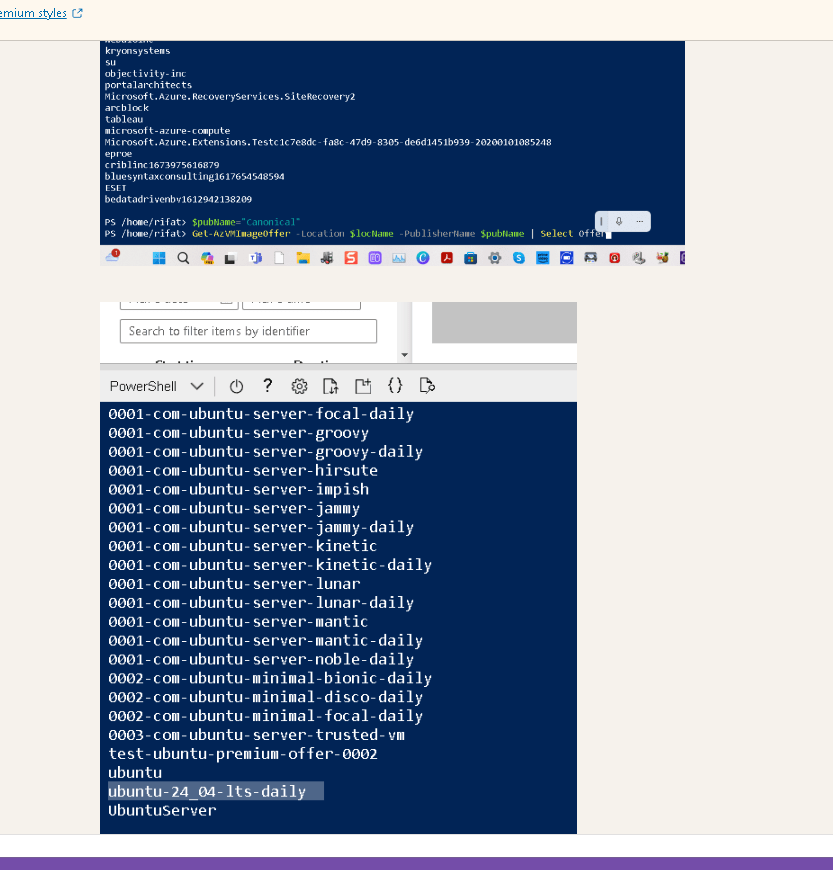The width and height of the screenshot is (833, 870).
Task: Open the three-dots menu in the floating toolbar
Action: 639,221
